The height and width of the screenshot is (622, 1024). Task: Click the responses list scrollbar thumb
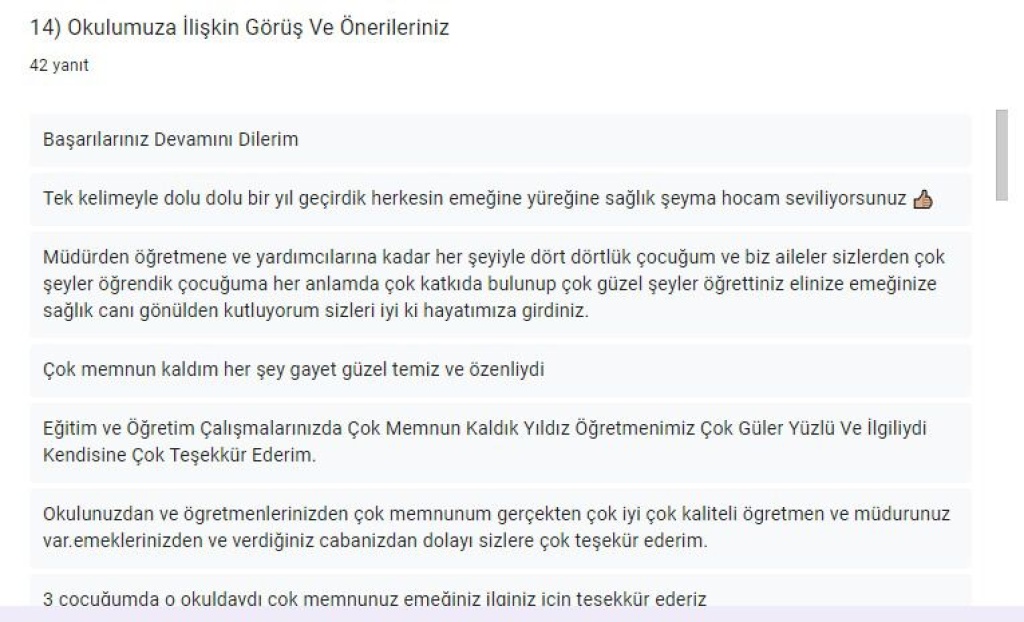tap(1001, 155)
